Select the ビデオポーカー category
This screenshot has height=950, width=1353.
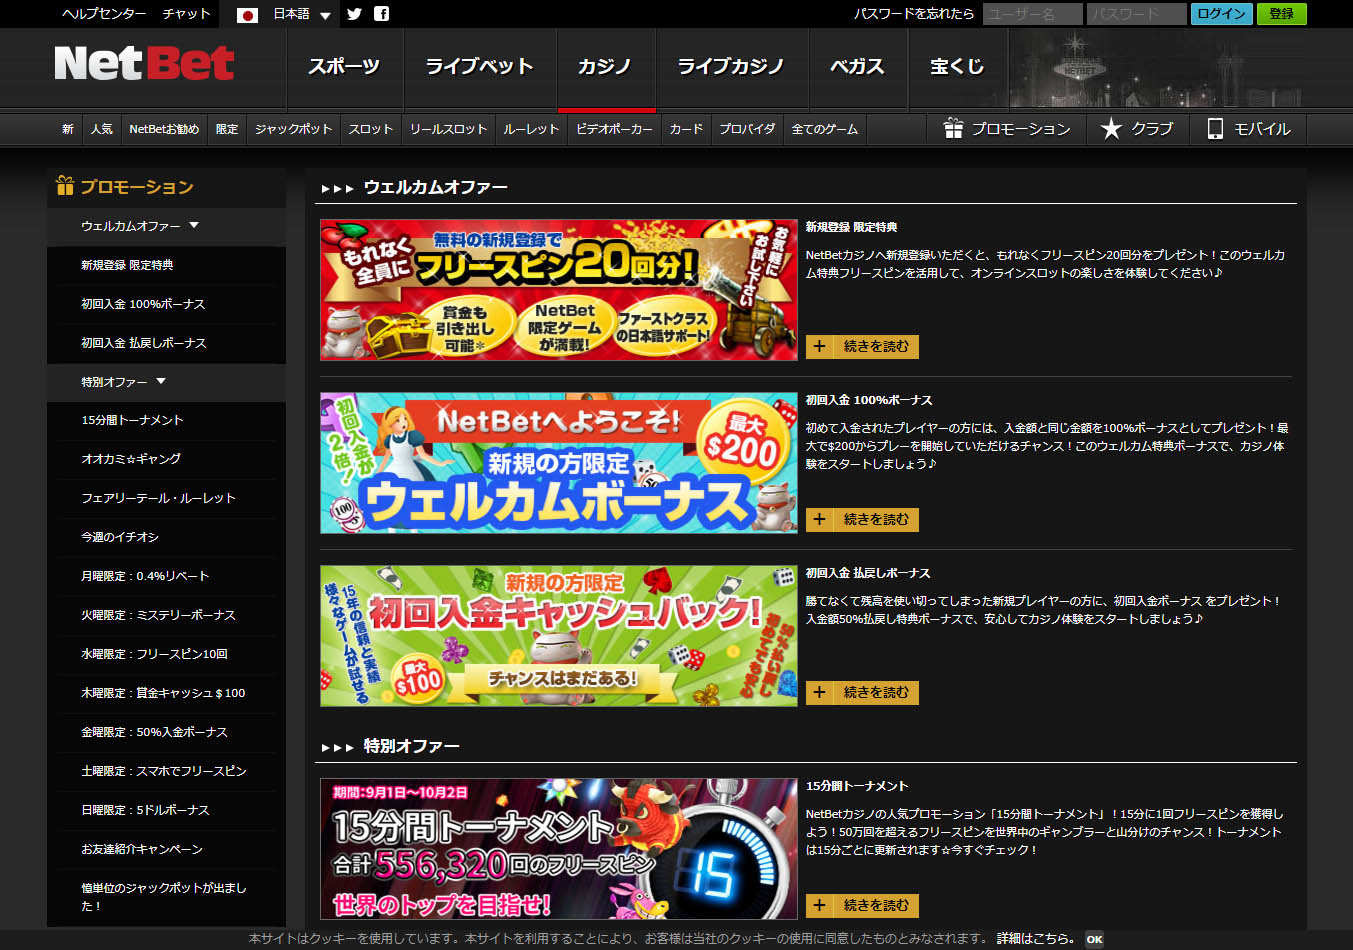pyautogui.click(x=614, y=129)
